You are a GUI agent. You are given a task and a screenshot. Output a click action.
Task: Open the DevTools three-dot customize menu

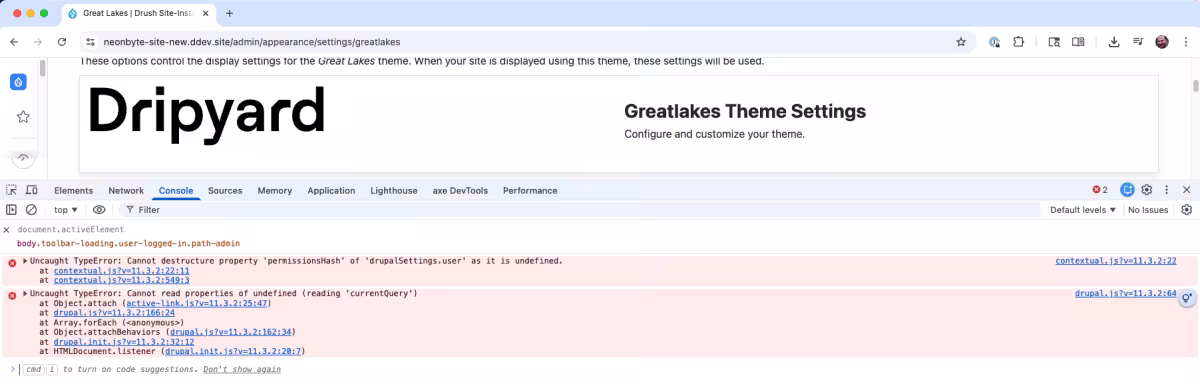[x=1166, y=190]
